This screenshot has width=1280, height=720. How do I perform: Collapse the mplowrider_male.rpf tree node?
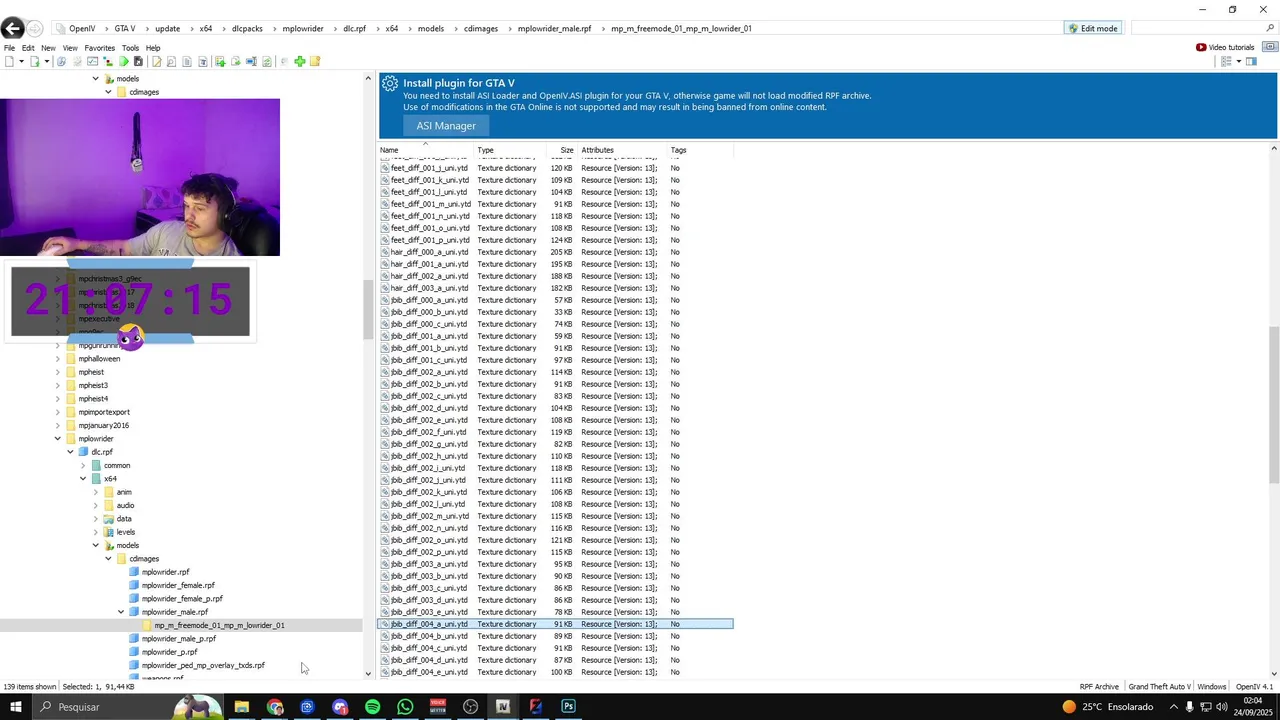(121, 612)
